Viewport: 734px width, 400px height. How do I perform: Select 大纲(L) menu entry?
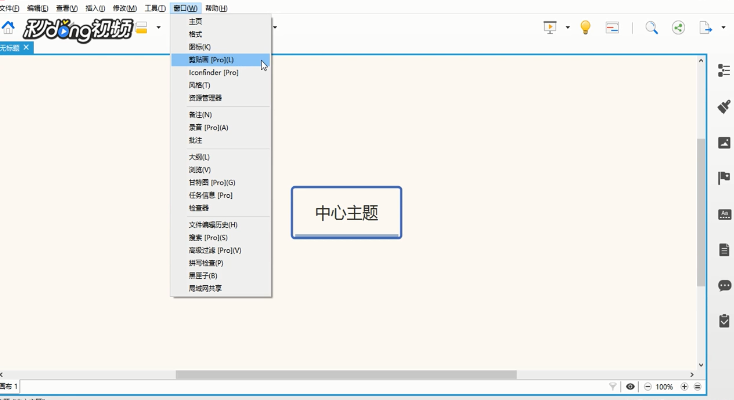coord(220,157)
